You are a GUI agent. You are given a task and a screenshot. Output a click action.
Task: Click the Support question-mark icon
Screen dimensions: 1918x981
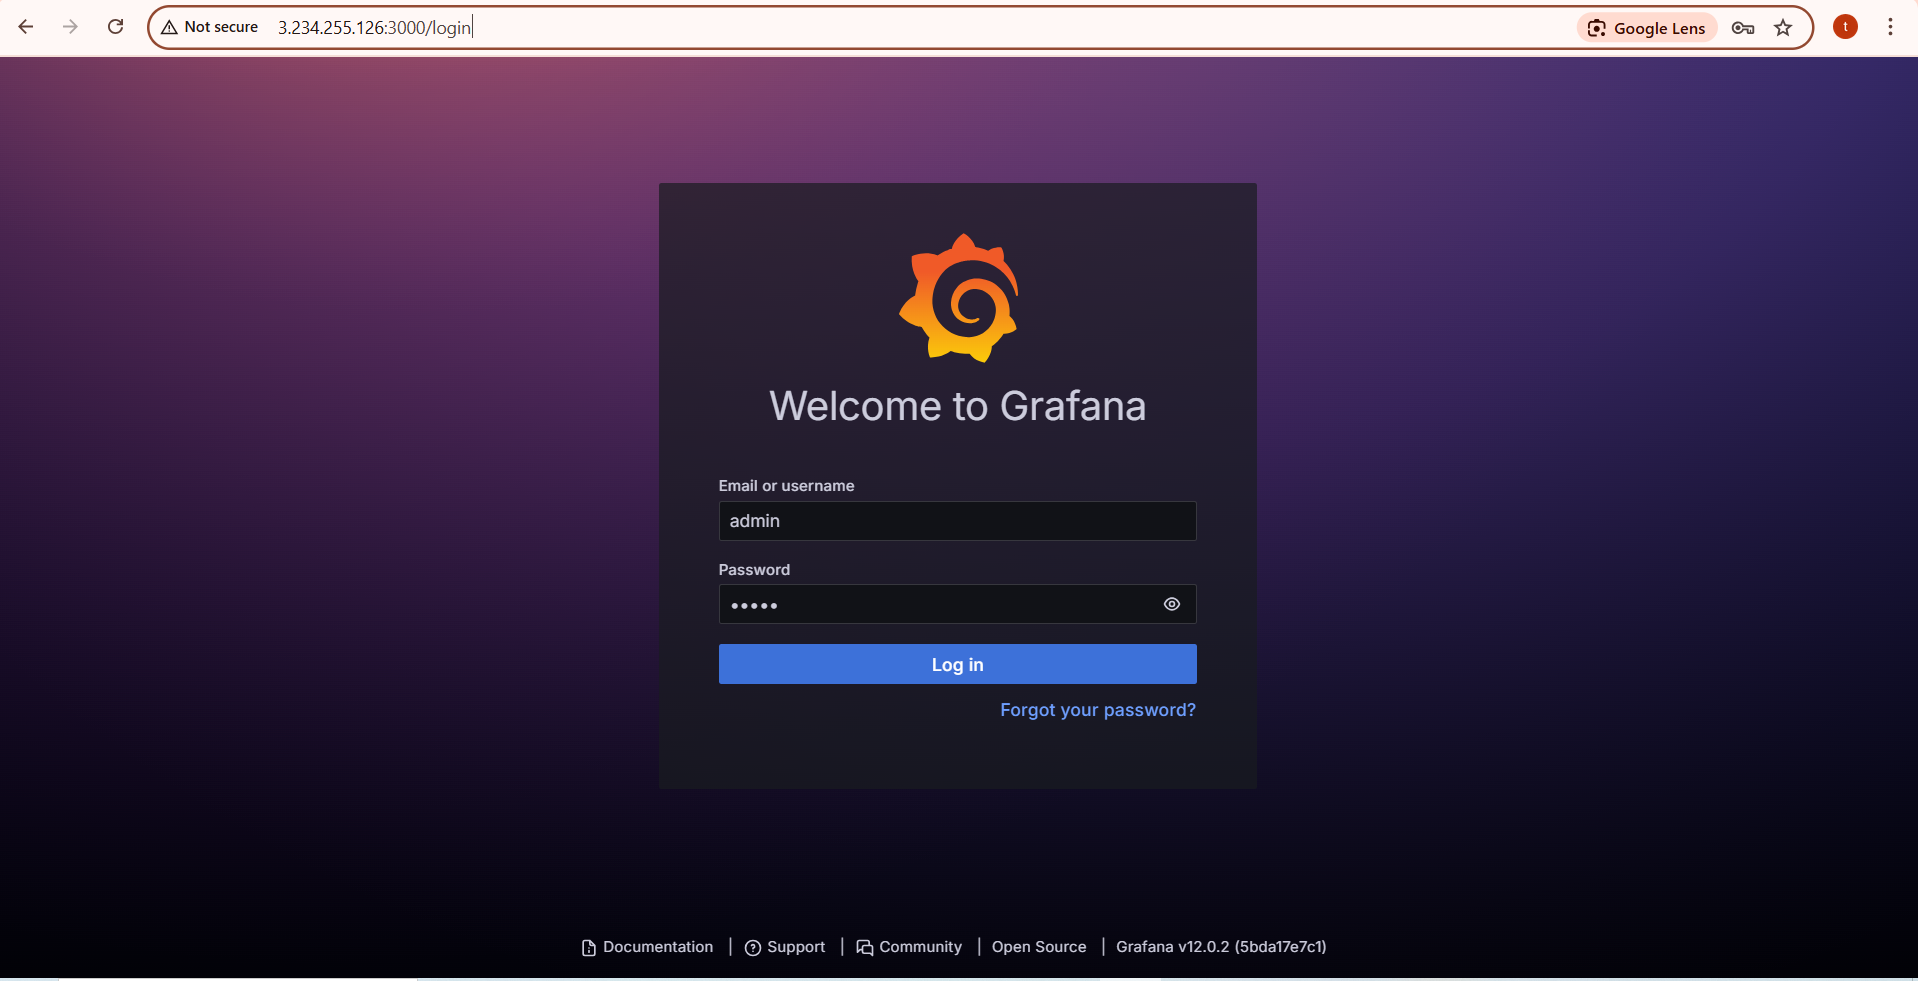click(x=754, y=947)
